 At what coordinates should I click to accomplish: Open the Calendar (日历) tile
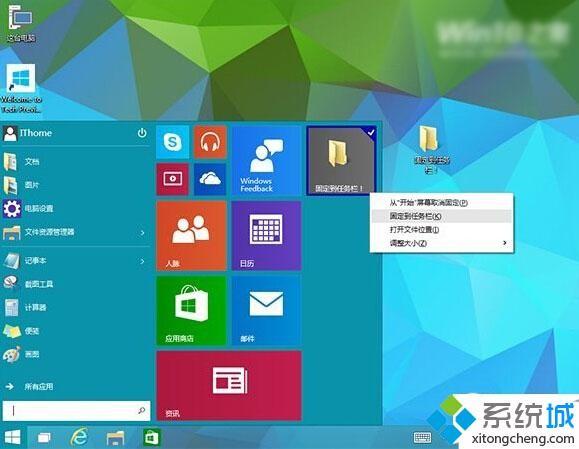coord(266,236)
